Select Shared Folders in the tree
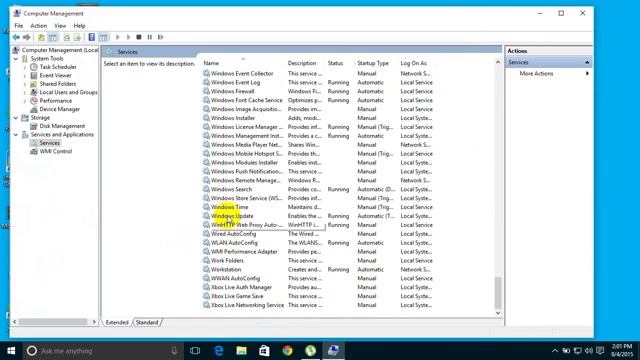 58,84
